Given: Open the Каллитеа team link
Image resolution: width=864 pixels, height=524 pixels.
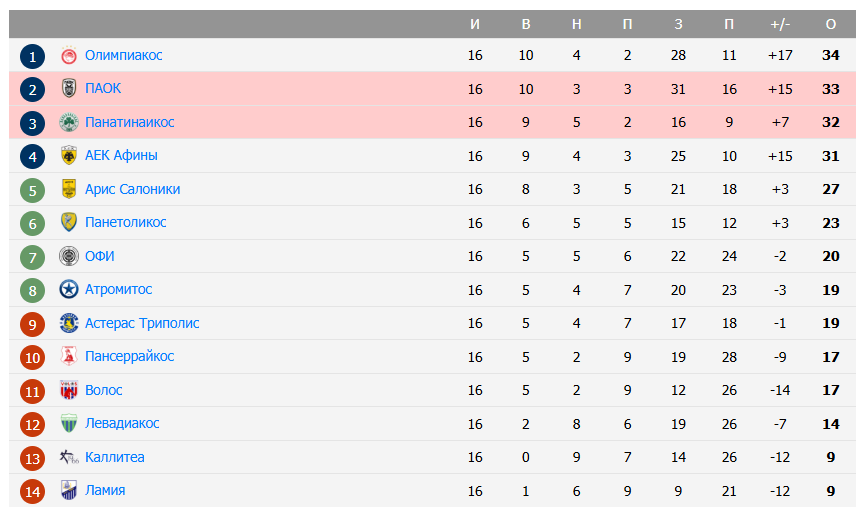Looking at the screenshot, I should coord(114,457).
